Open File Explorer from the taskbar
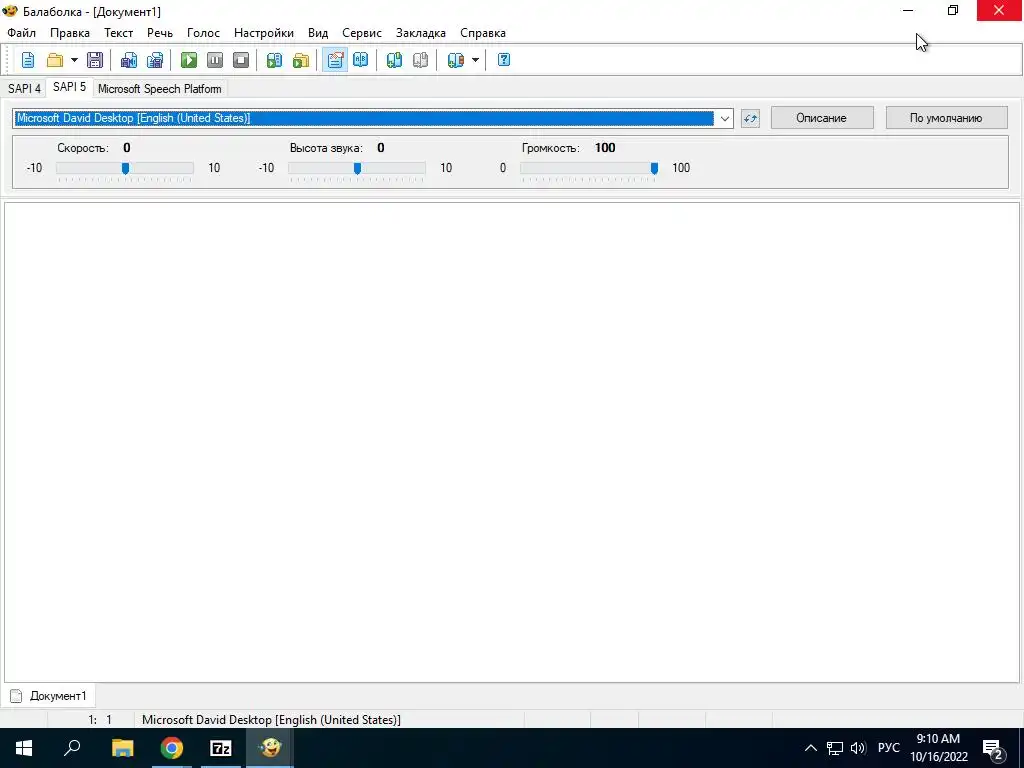 (x=122, y=748)
